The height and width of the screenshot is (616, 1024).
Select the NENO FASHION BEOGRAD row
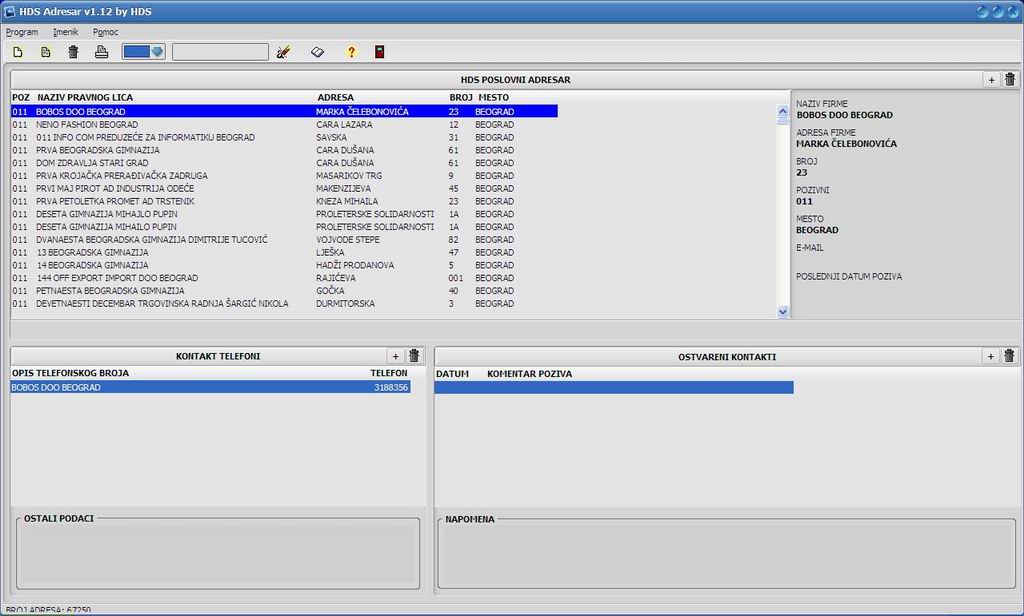click(x=284, y=125)
